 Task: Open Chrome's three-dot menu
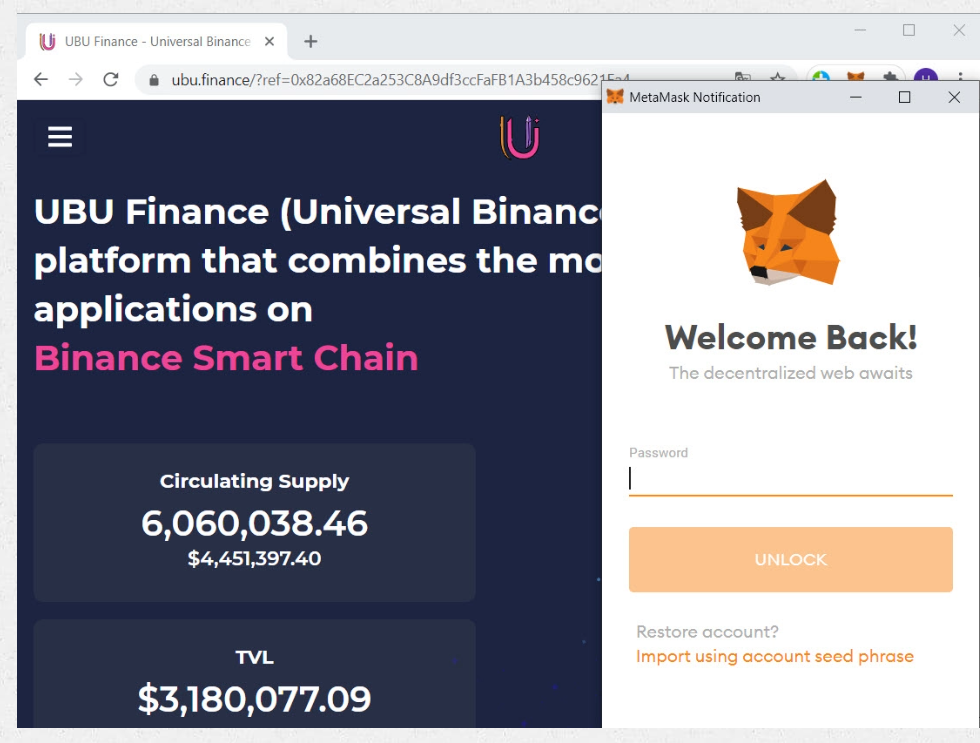click(x=960, y=76)
